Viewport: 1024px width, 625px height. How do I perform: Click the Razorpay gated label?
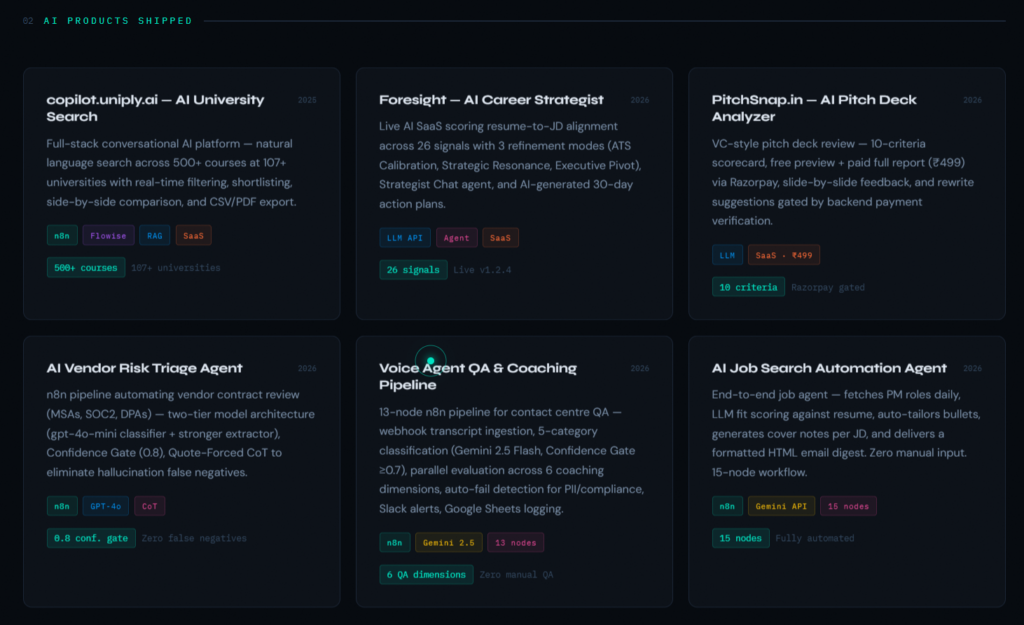click(x=827, y=287)
